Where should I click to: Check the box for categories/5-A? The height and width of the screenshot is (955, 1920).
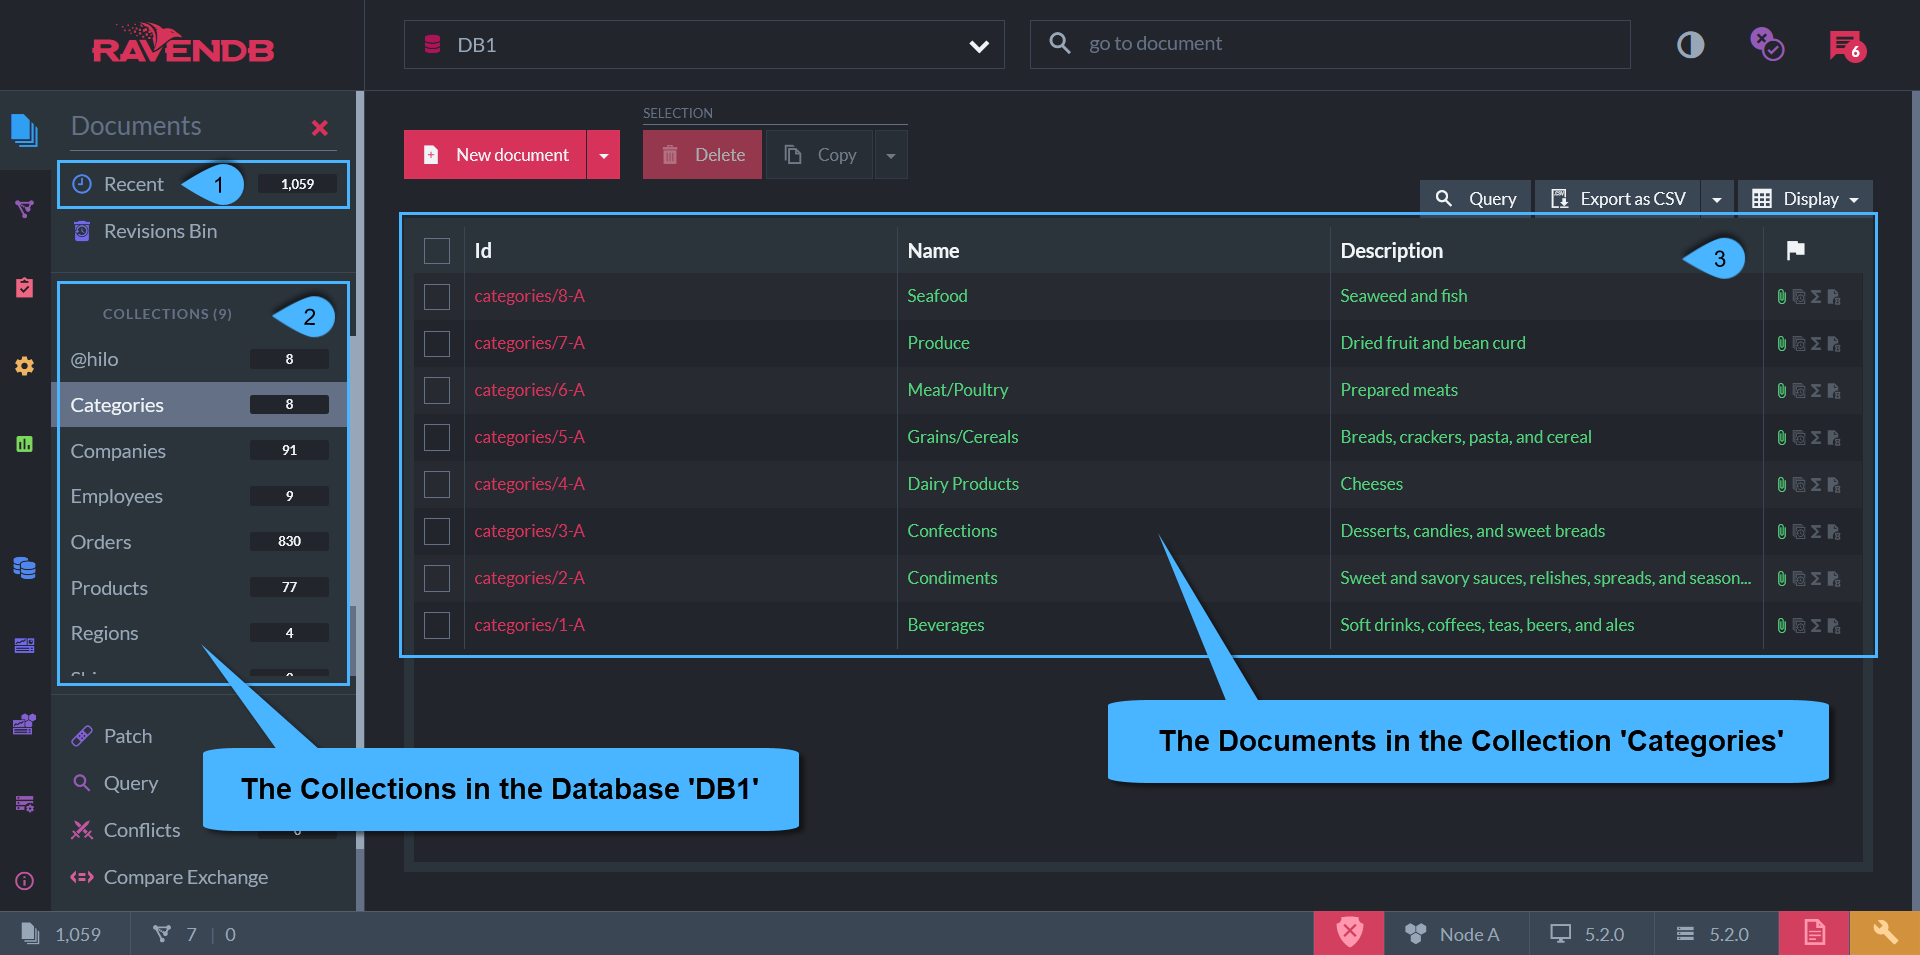click(x=437, y=437)
